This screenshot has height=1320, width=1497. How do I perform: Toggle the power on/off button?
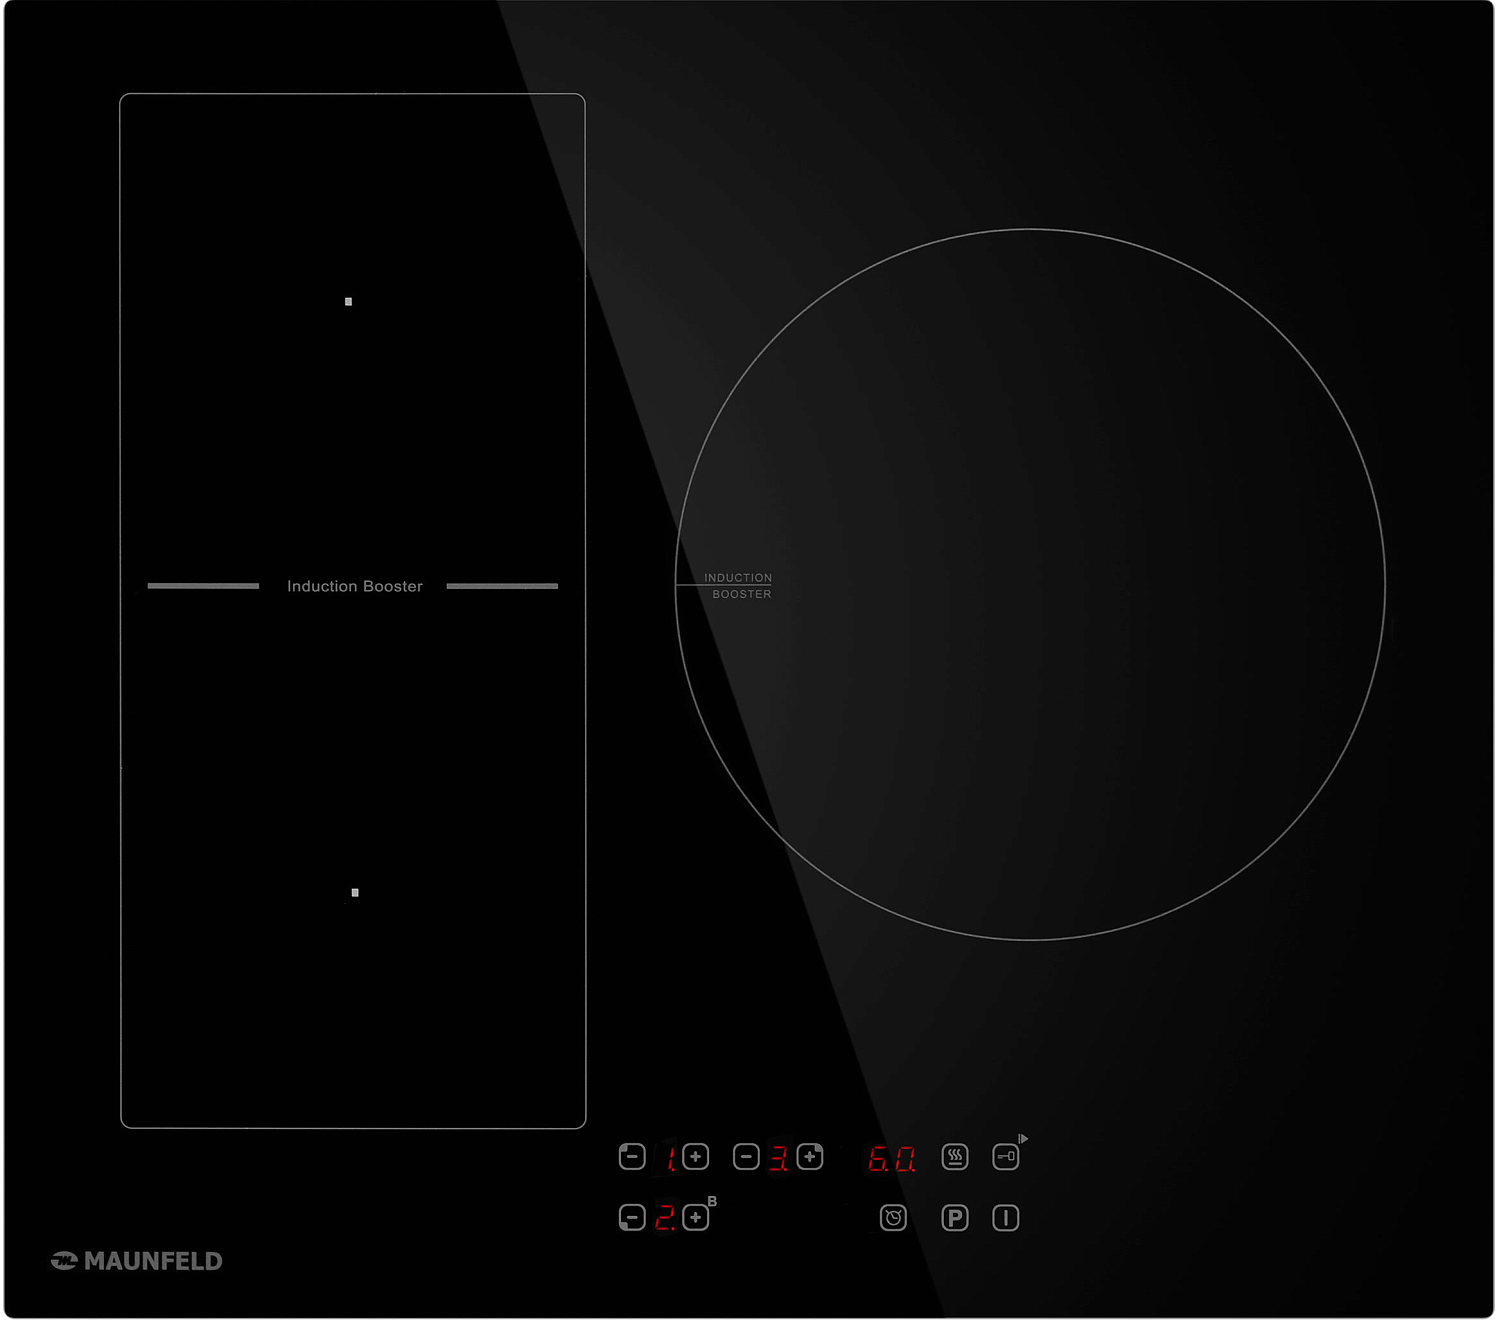[x=1005, y=1218]
